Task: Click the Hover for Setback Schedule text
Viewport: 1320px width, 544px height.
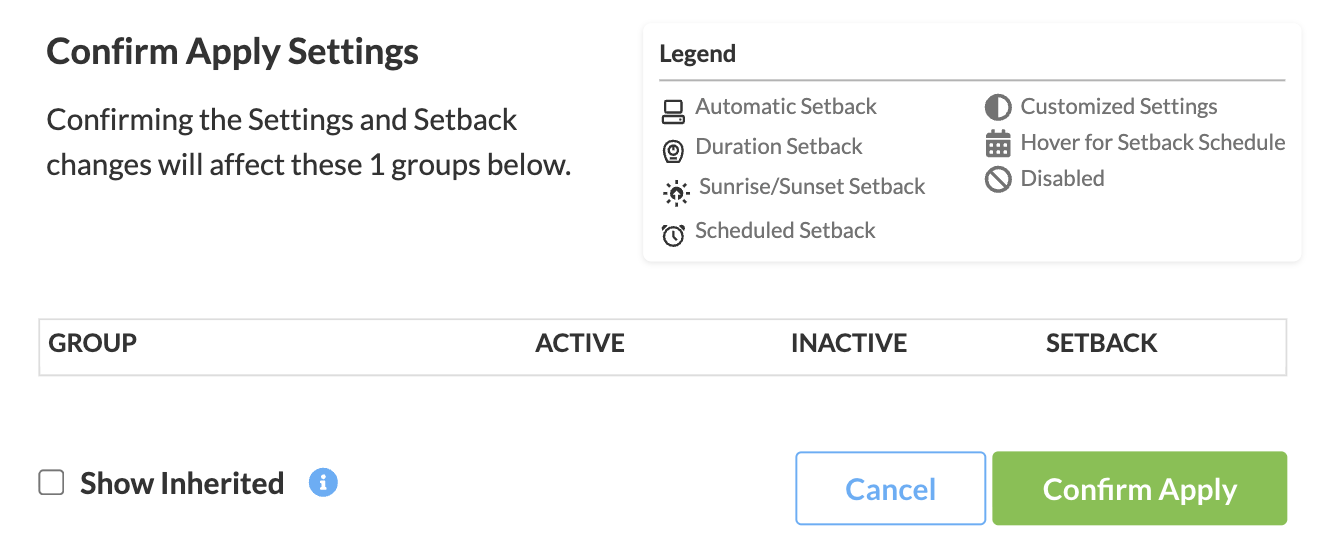Action: click(x=1152, y=143)
